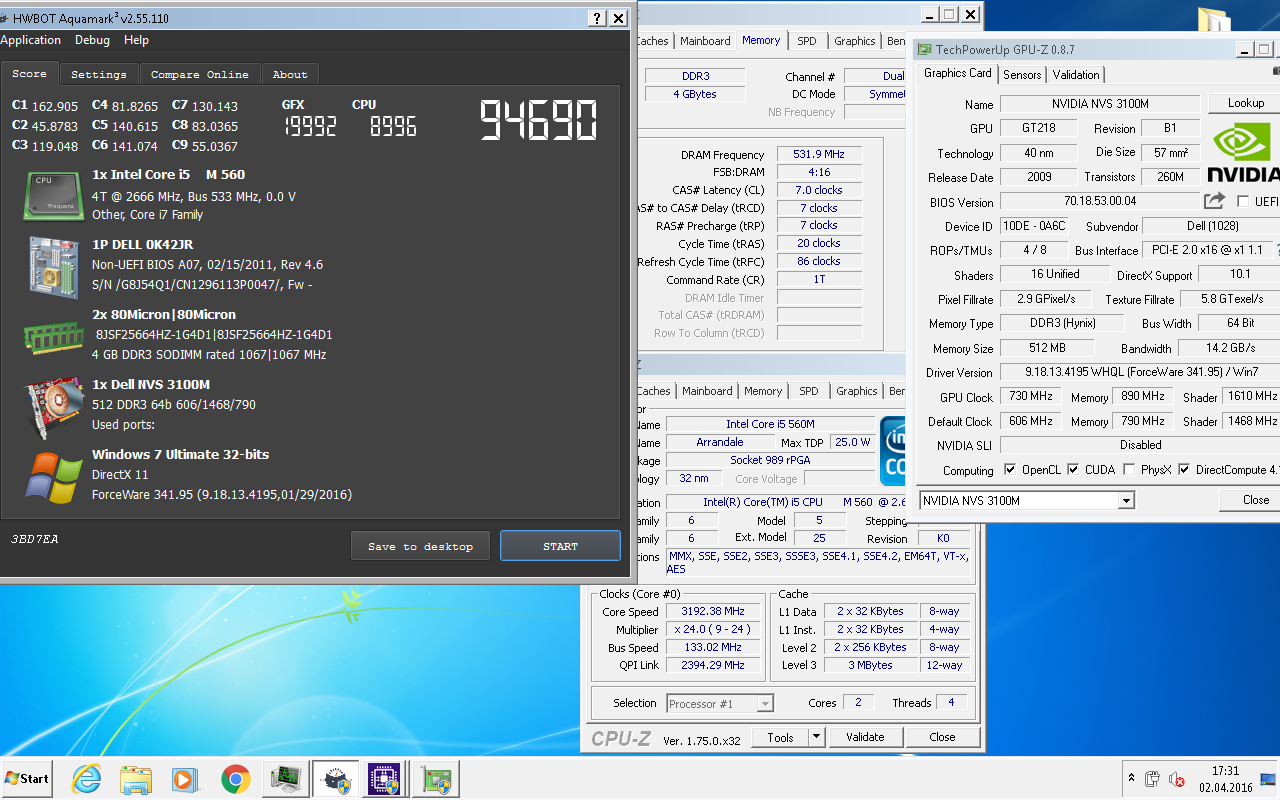Toggle the UEFI checkbox in GPU-Z
1280x800 pixels.
tap(1243, 202)
